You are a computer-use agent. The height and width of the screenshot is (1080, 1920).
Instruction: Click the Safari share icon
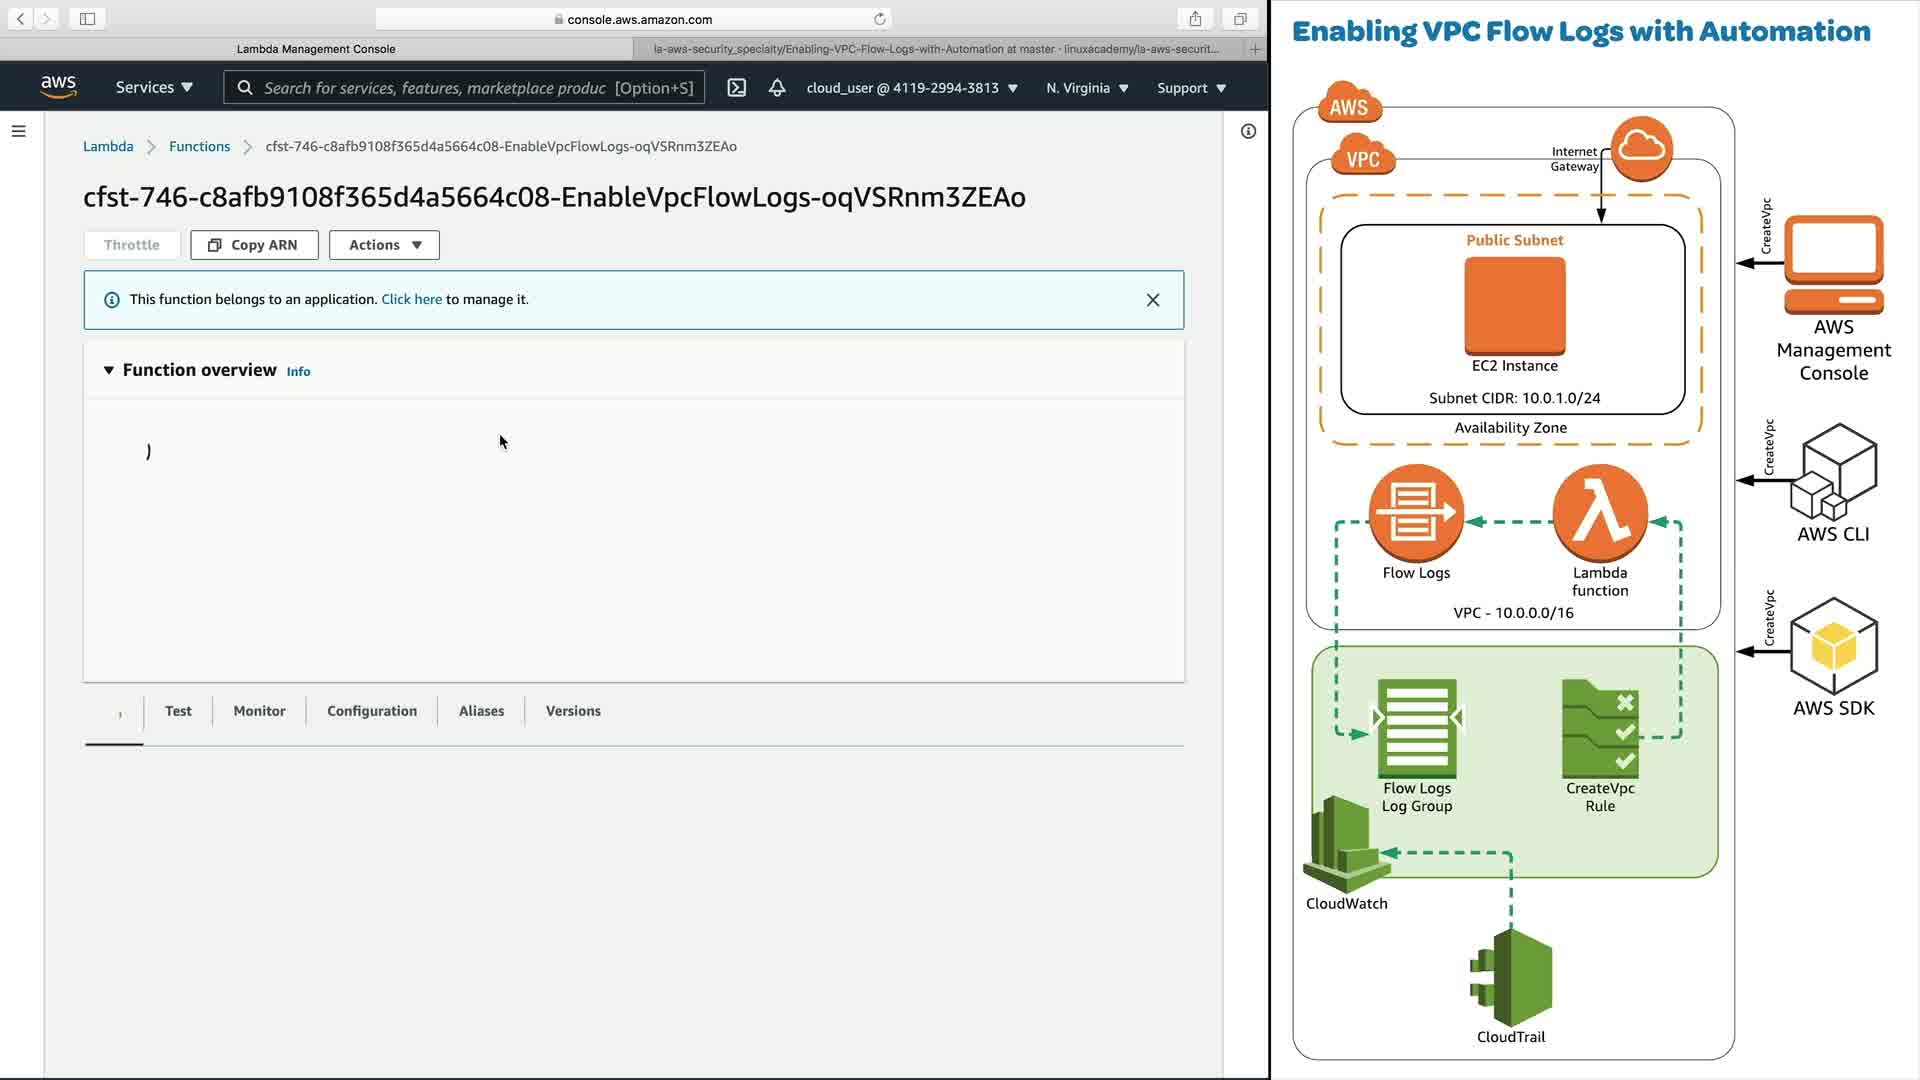pos(1195,19)
